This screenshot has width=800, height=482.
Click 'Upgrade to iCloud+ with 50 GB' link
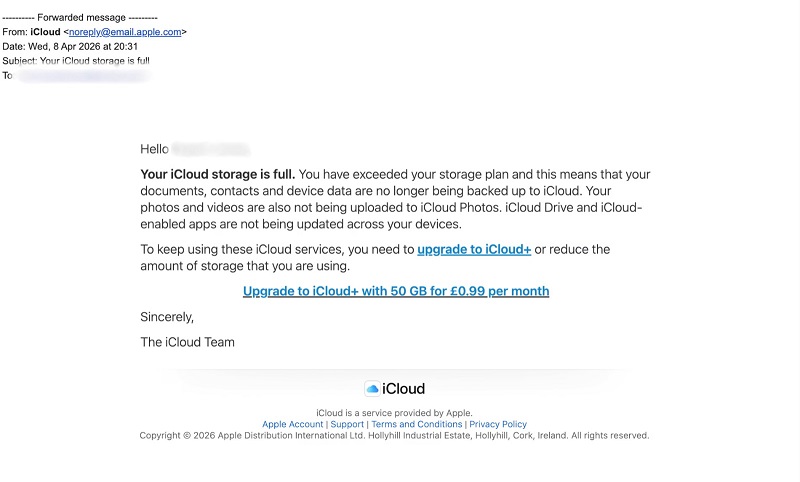coord(396,291)
